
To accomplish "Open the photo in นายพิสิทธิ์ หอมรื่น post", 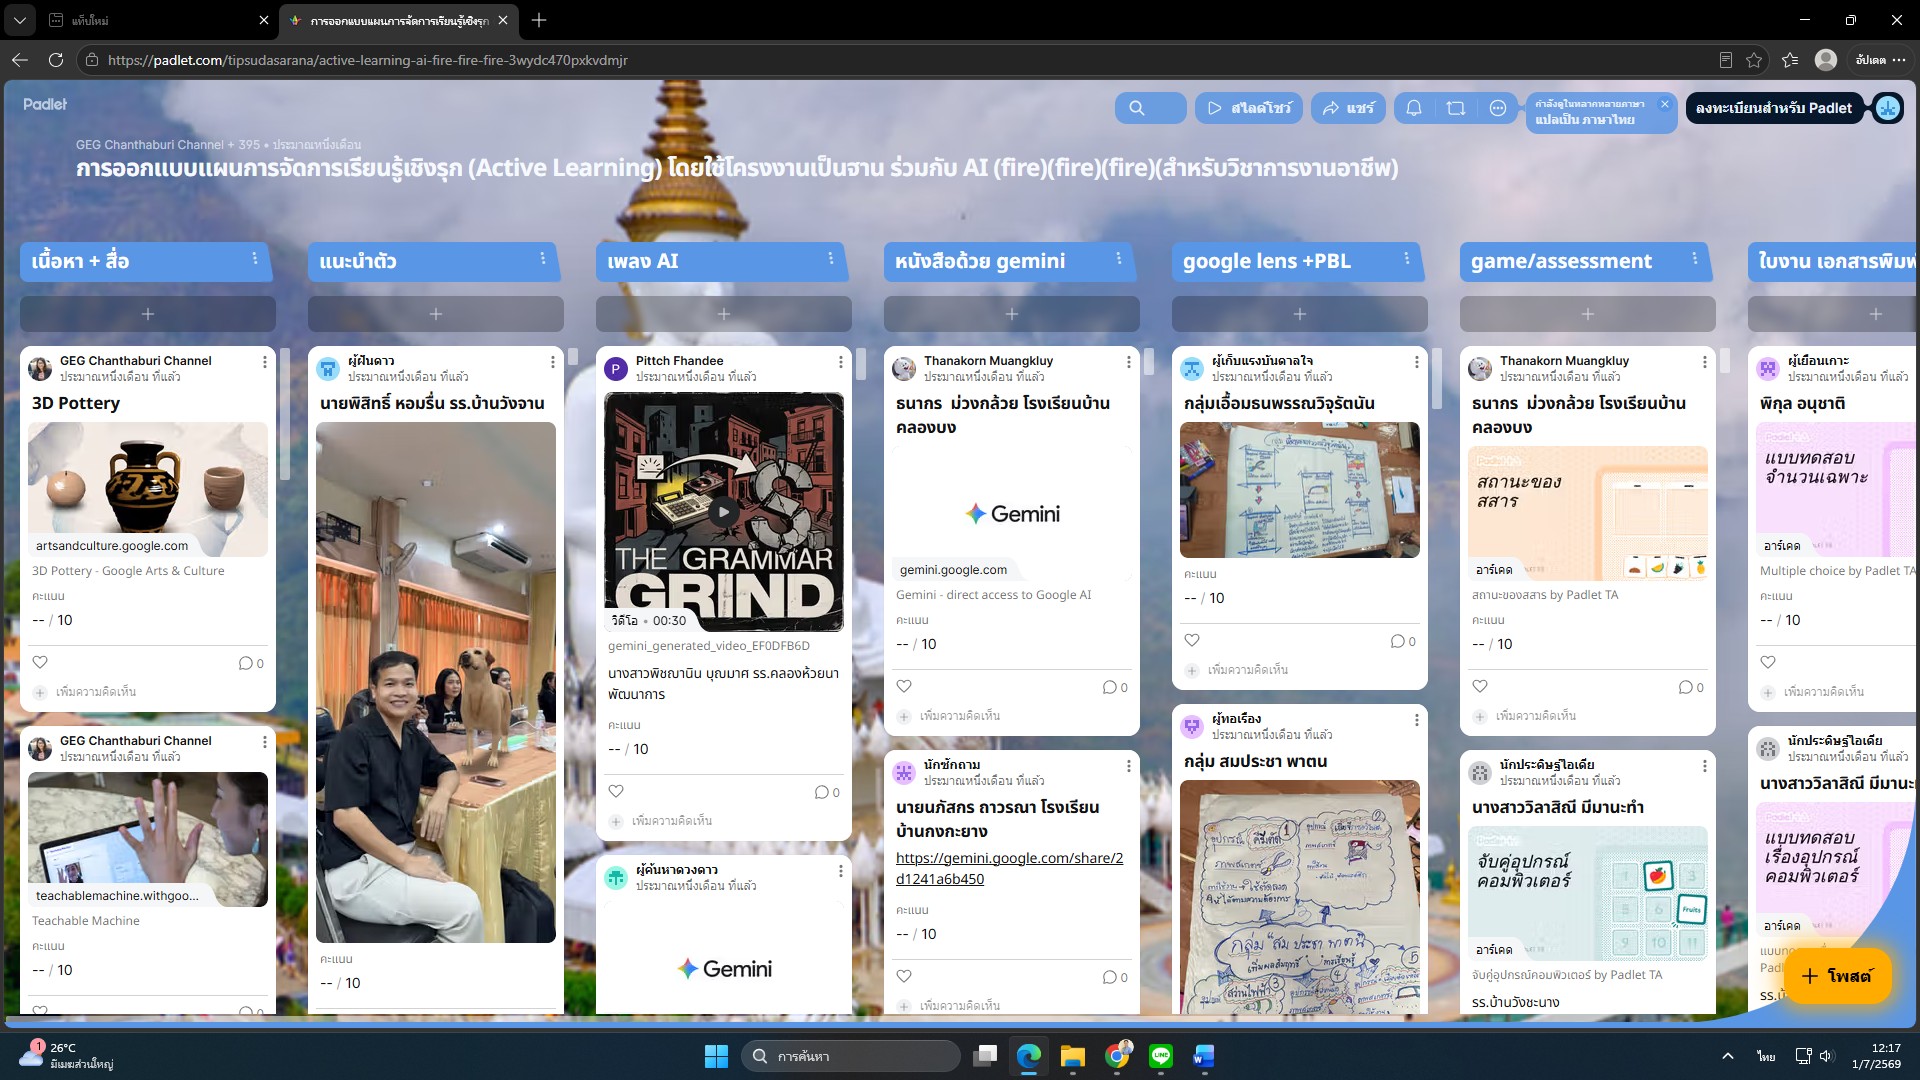I will click(436, 682).
